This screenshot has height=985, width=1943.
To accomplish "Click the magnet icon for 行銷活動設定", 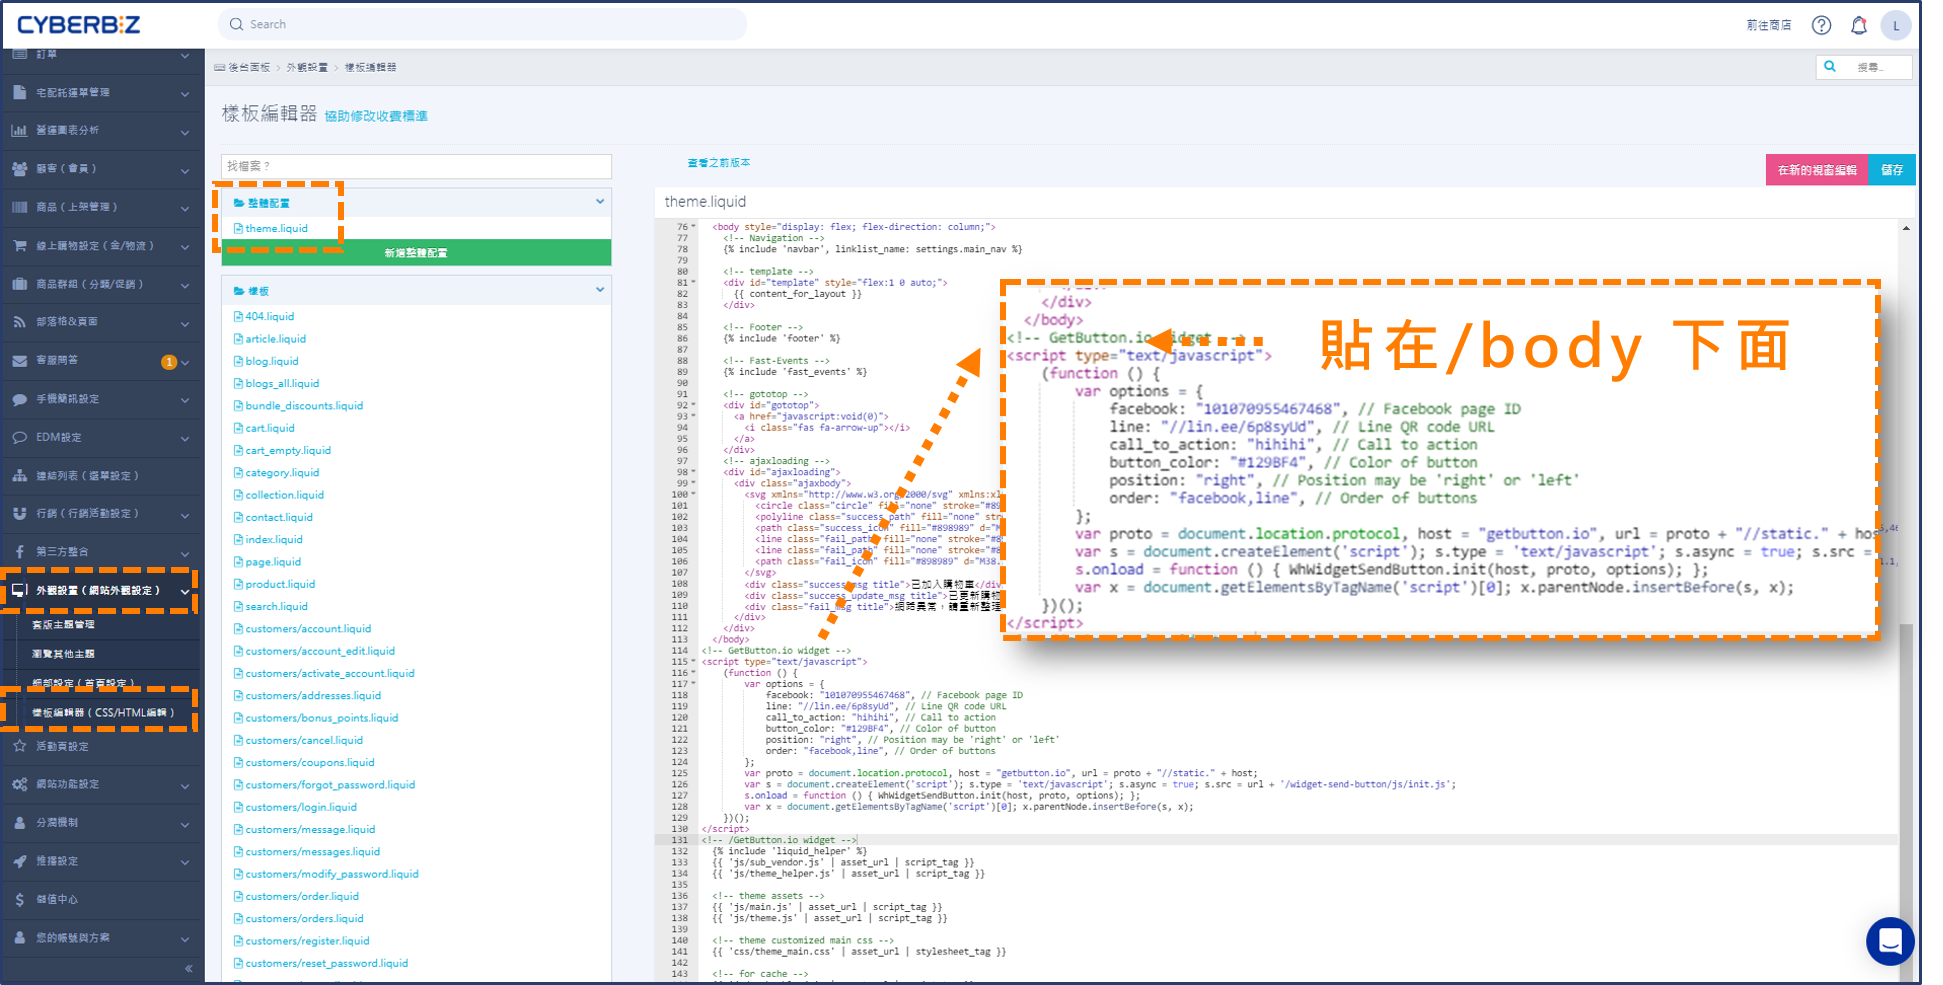I will coord(20,513).
